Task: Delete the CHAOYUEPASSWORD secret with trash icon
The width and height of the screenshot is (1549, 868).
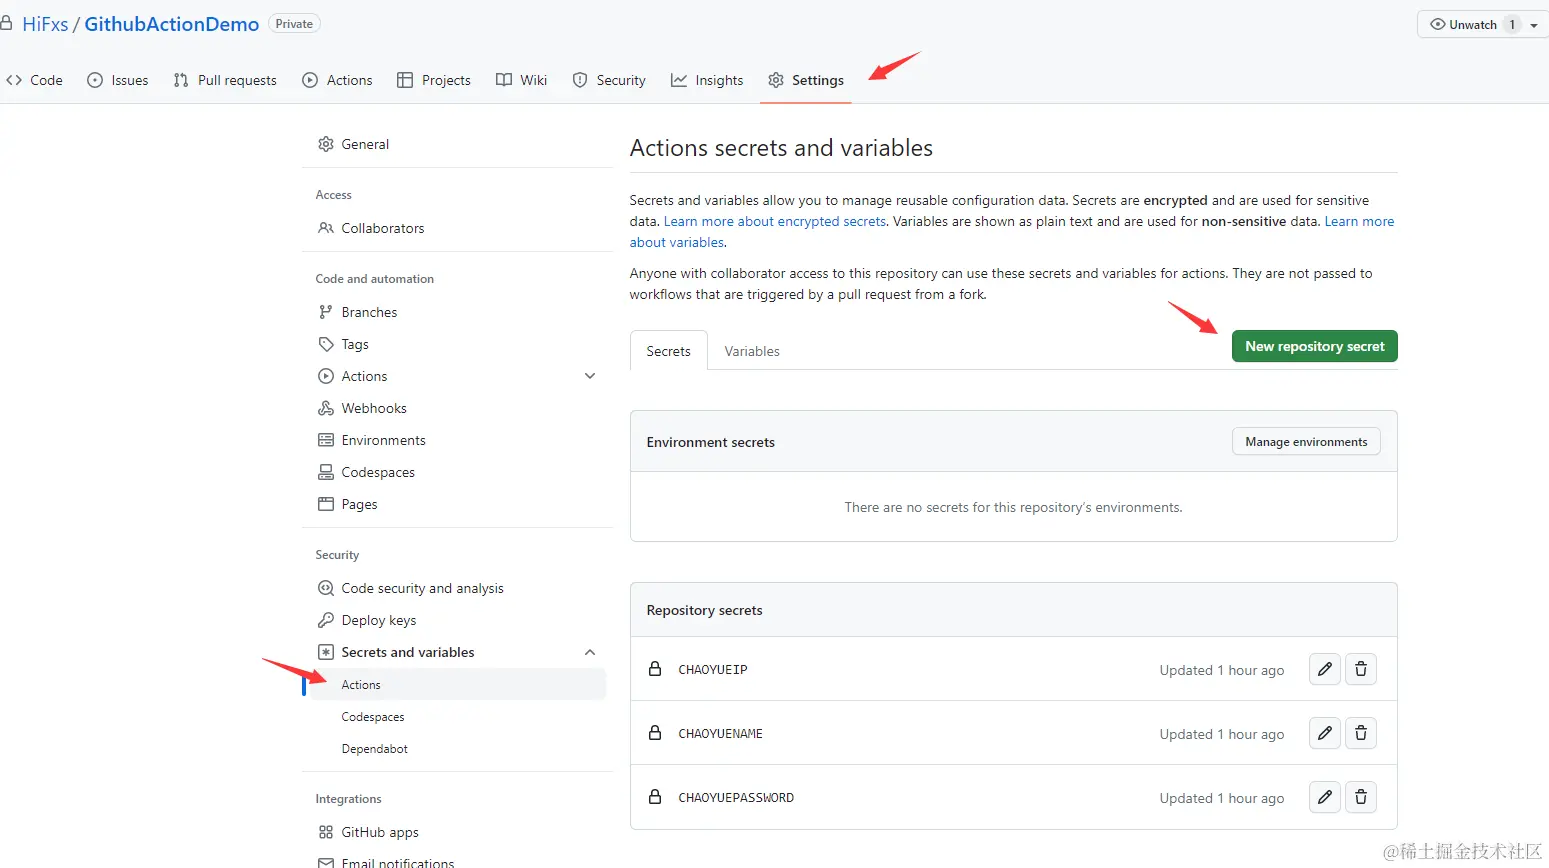Action: [1361, 797]
